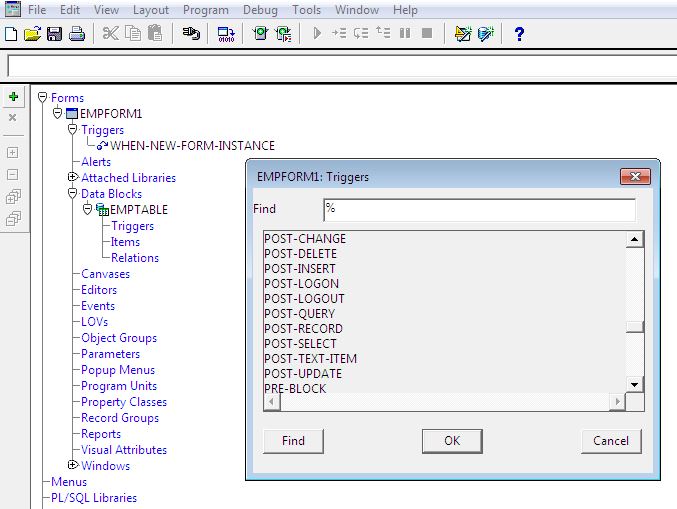
Task: Click the Connect to database icon
Action: 191,34
